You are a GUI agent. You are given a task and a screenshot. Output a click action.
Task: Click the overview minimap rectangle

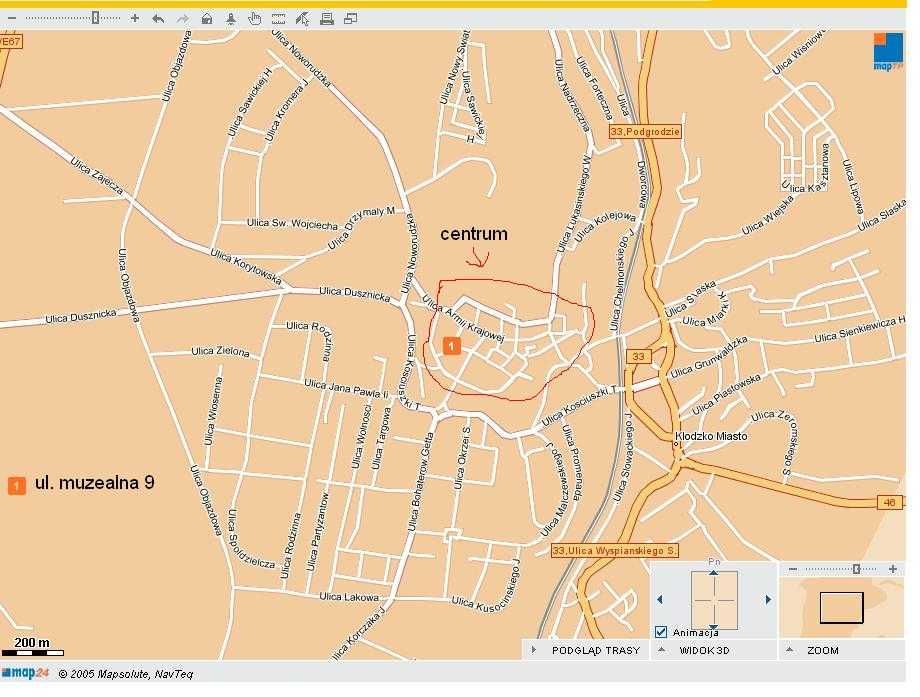tap(841, 607)
